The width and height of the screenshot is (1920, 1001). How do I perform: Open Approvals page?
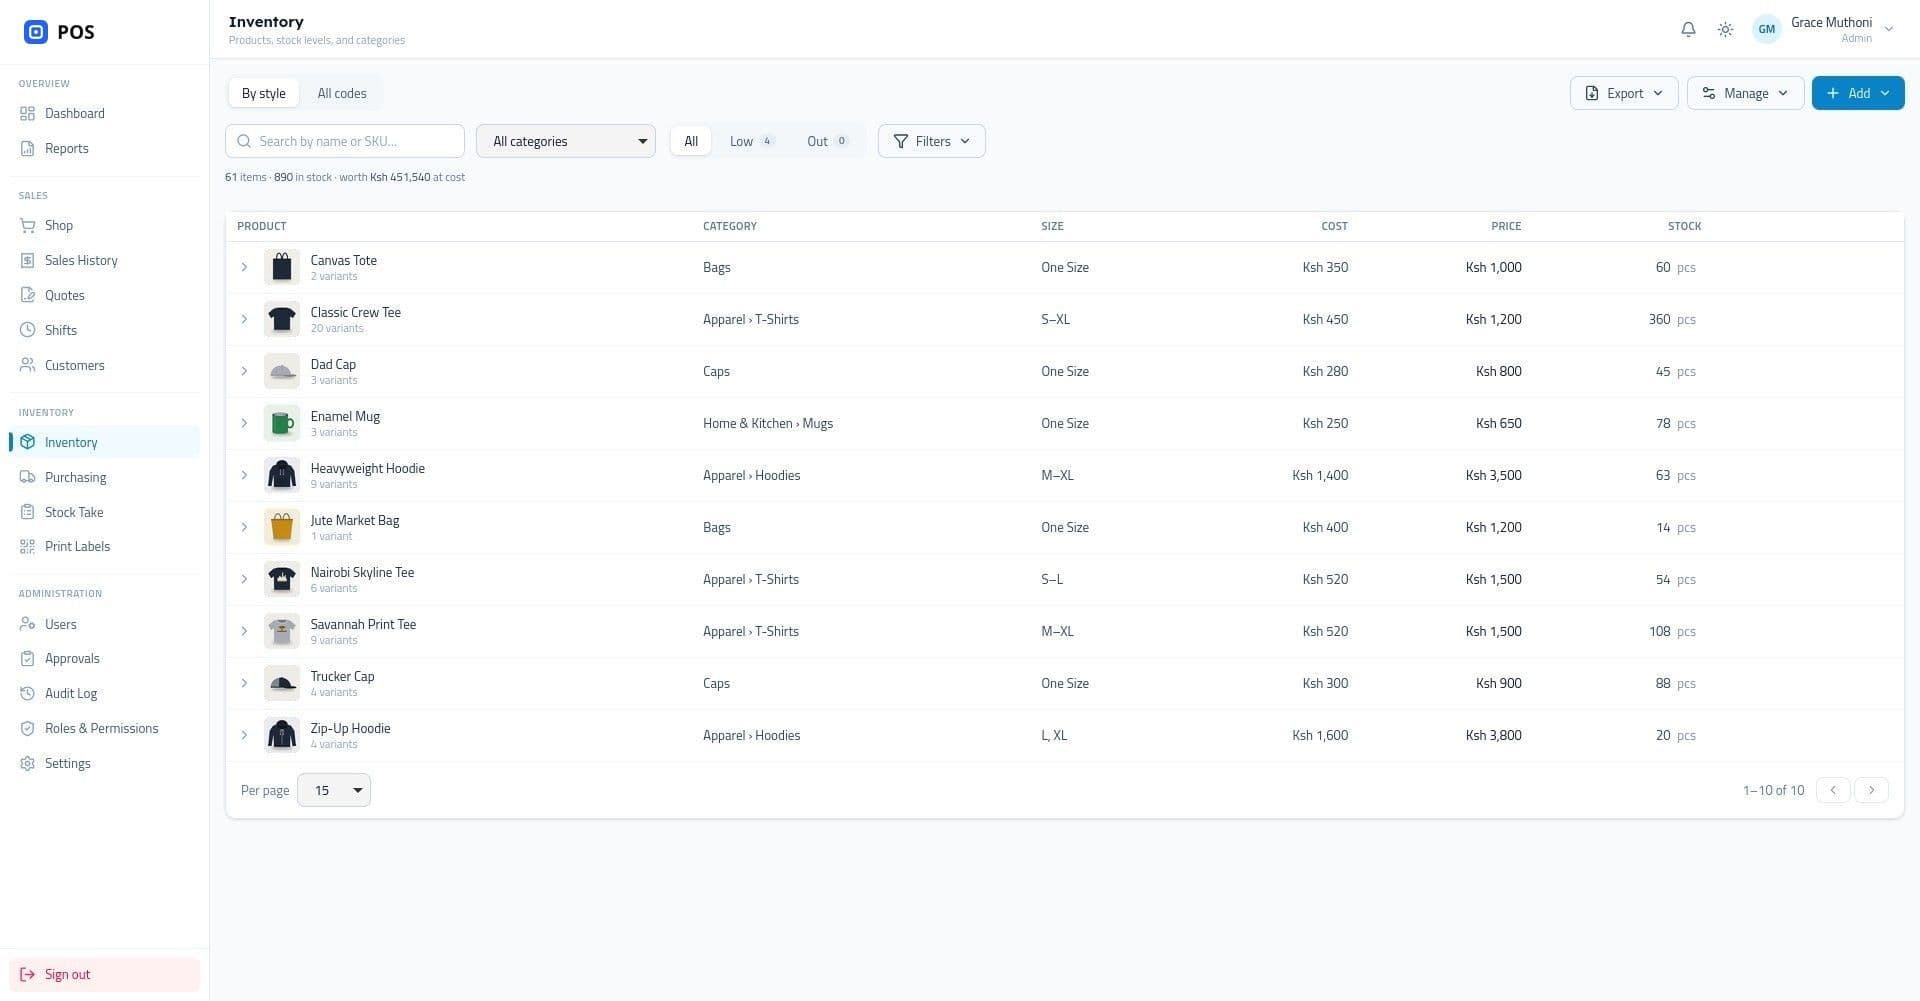coord(104,659)
